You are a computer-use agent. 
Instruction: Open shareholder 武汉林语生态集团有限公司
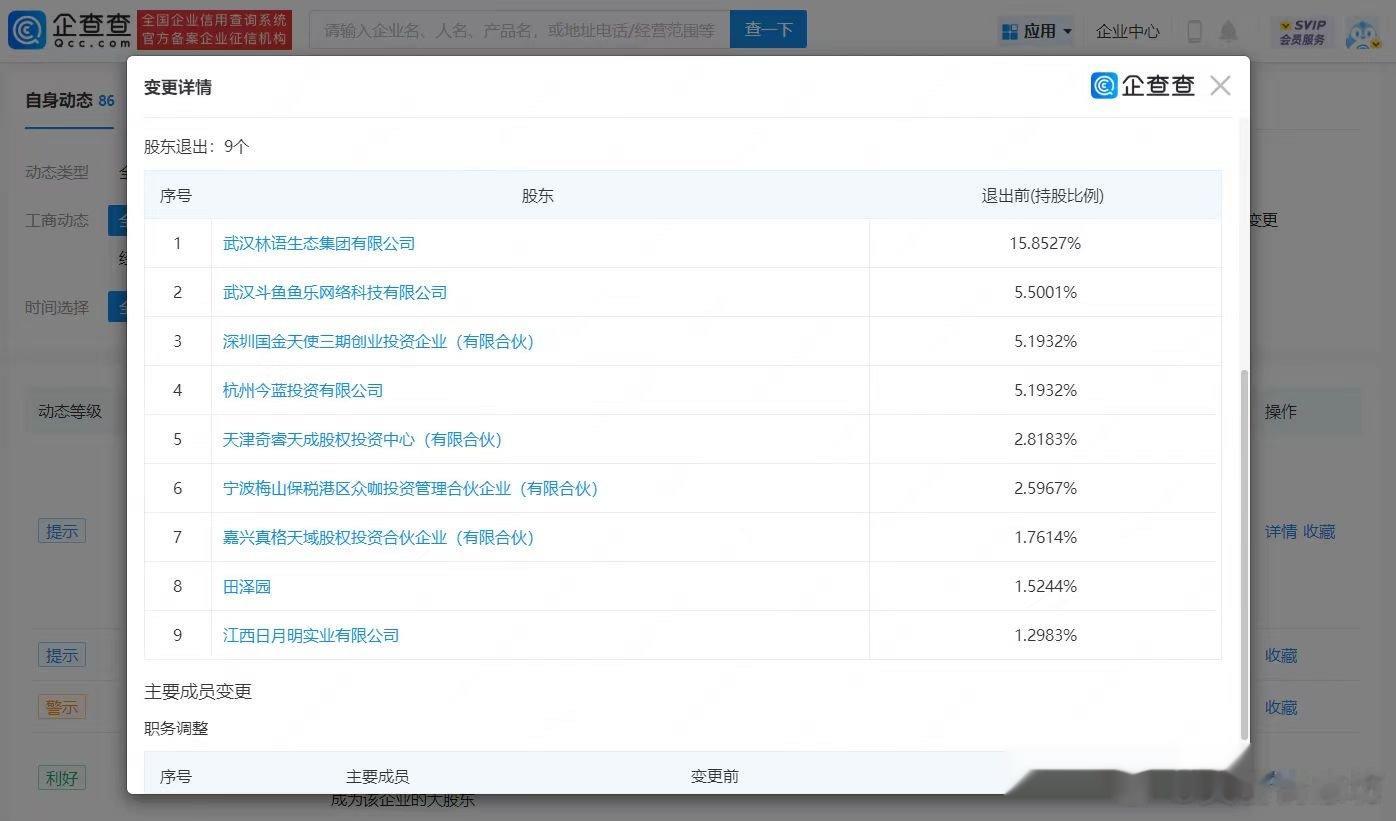click(319, 243)
